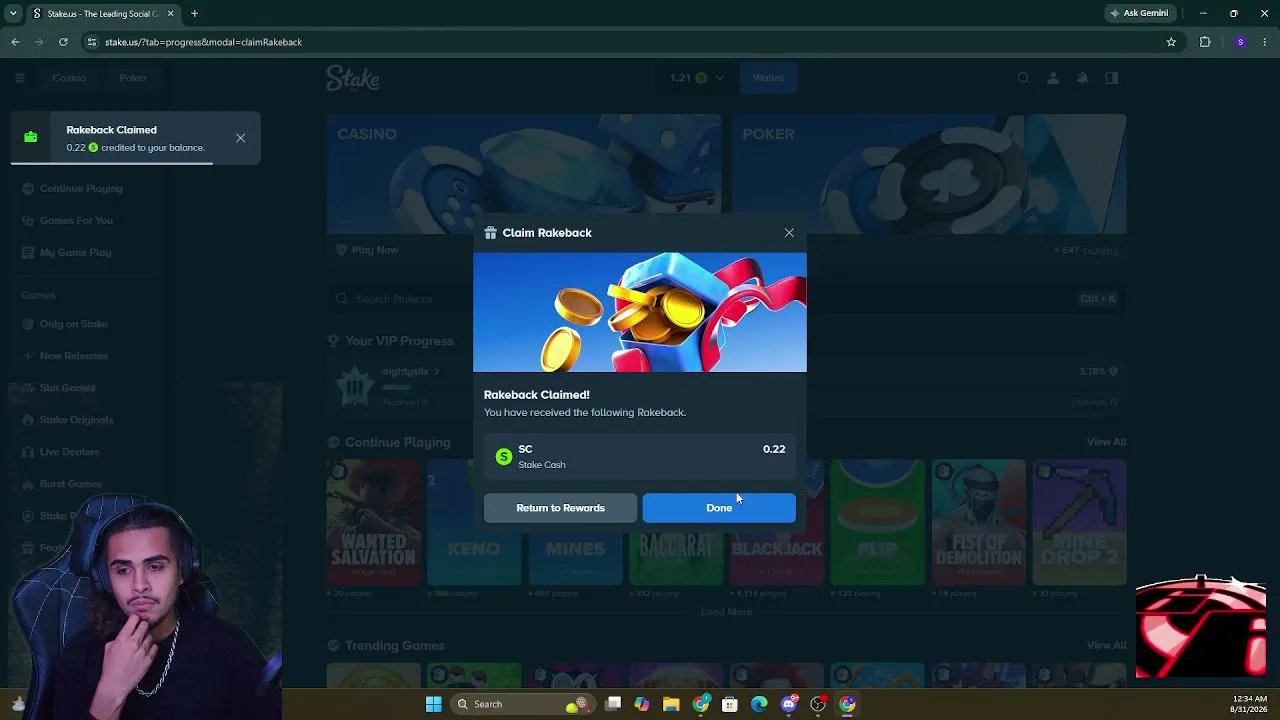This screenshot has width=1280, height=720.
Task: Select Slot Games in sidebar
Action: pyautogui.click(x=67, y=388)
